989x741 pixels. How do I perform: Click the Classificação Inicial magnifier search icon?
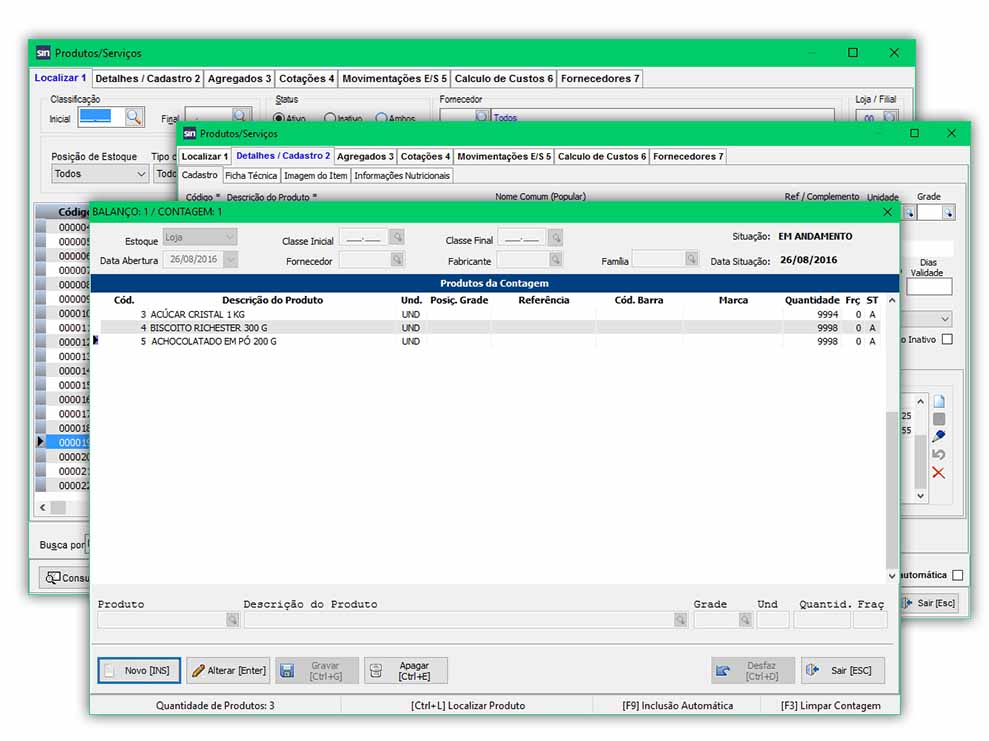[x=134, y=117]
